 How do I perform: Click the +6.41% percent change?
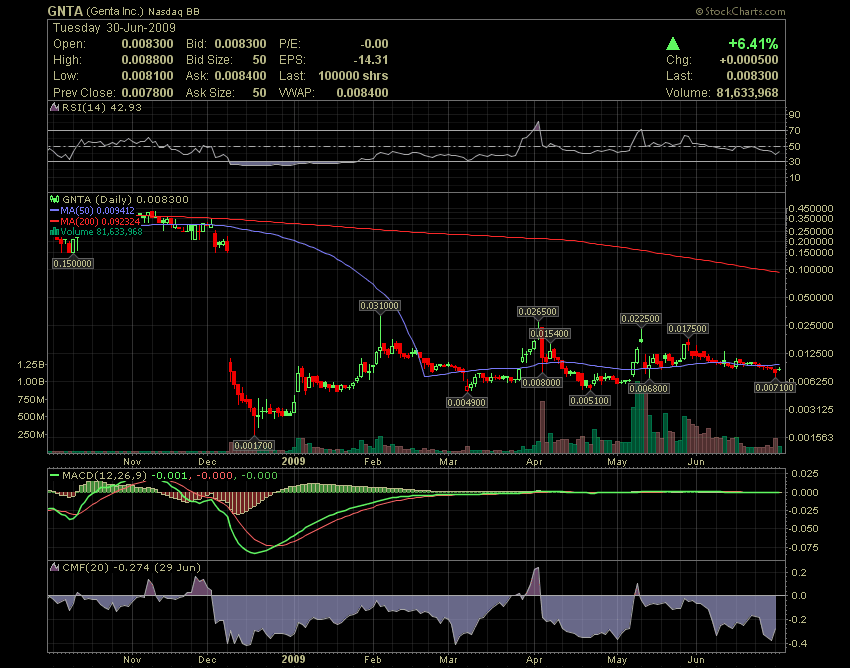[x=753, y=43]
